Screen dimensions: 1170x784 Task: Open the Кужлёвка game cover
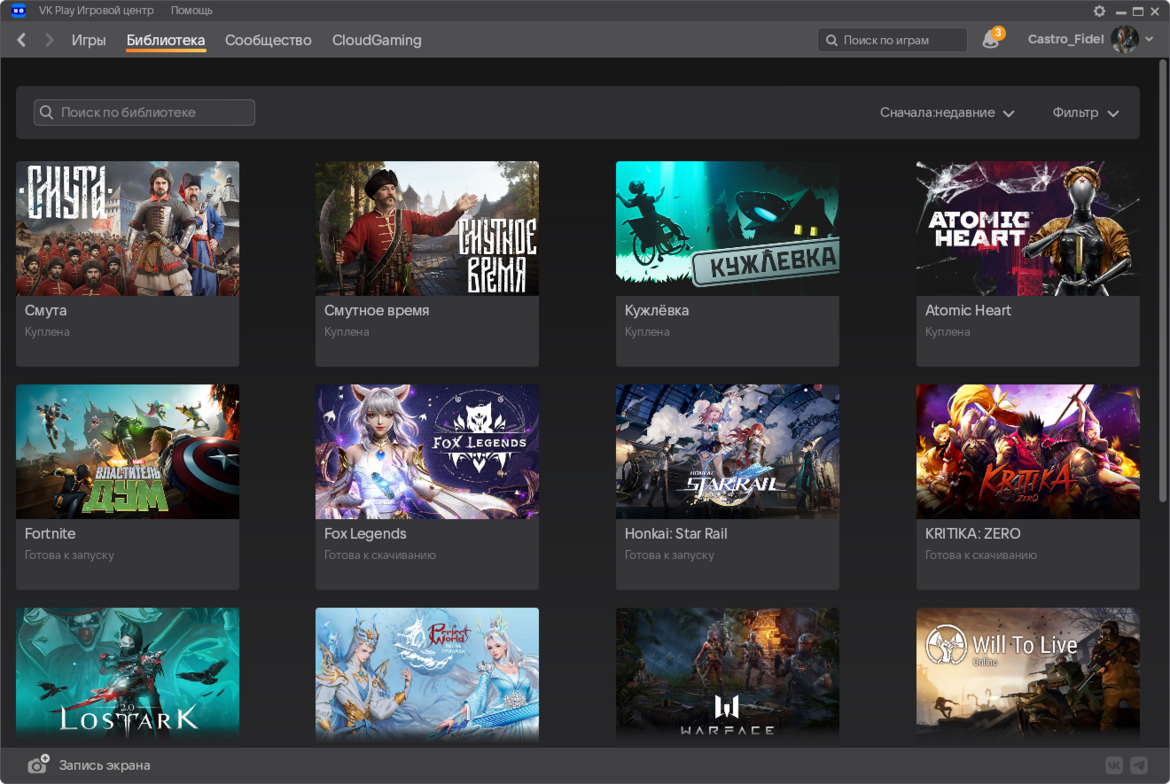tap(728, 228)
